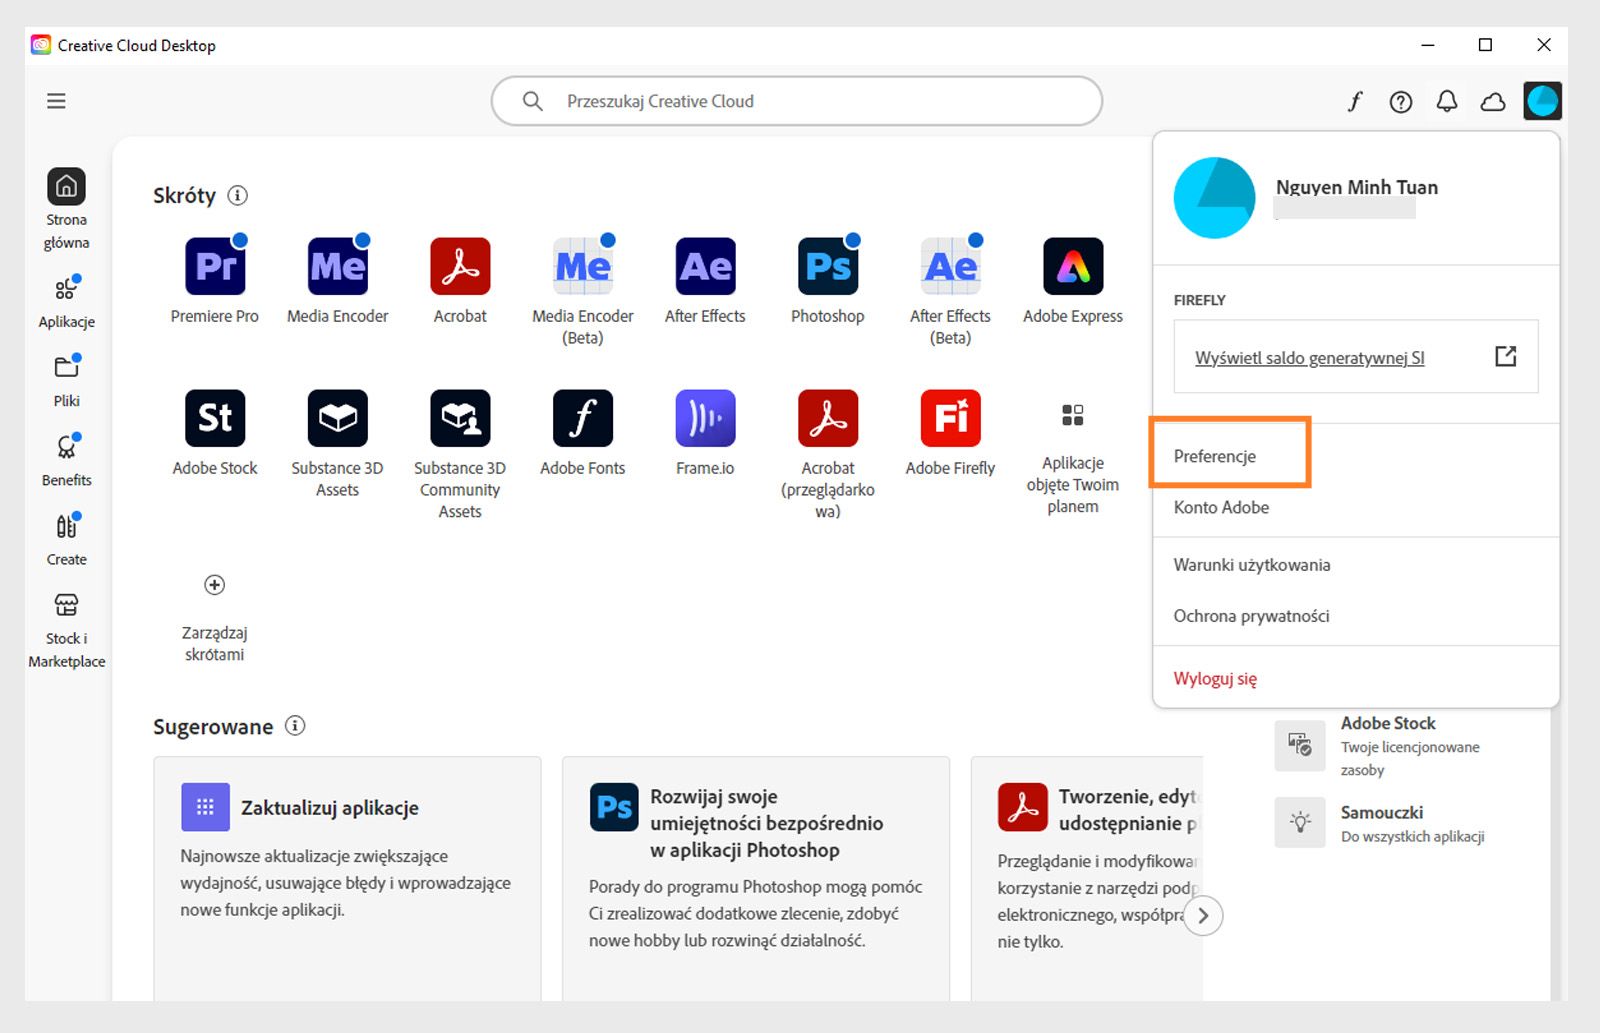Open Wyświetl saldo generatywnej SI link

1311,357
